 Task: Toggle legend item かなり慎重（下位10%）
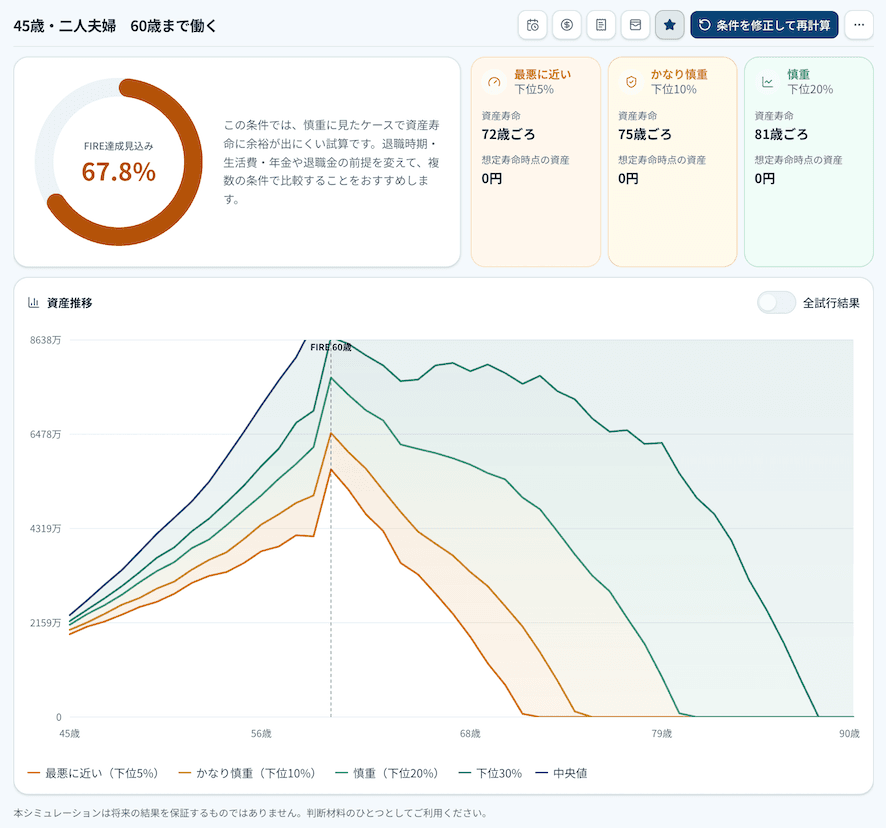[x=247, y=773]
